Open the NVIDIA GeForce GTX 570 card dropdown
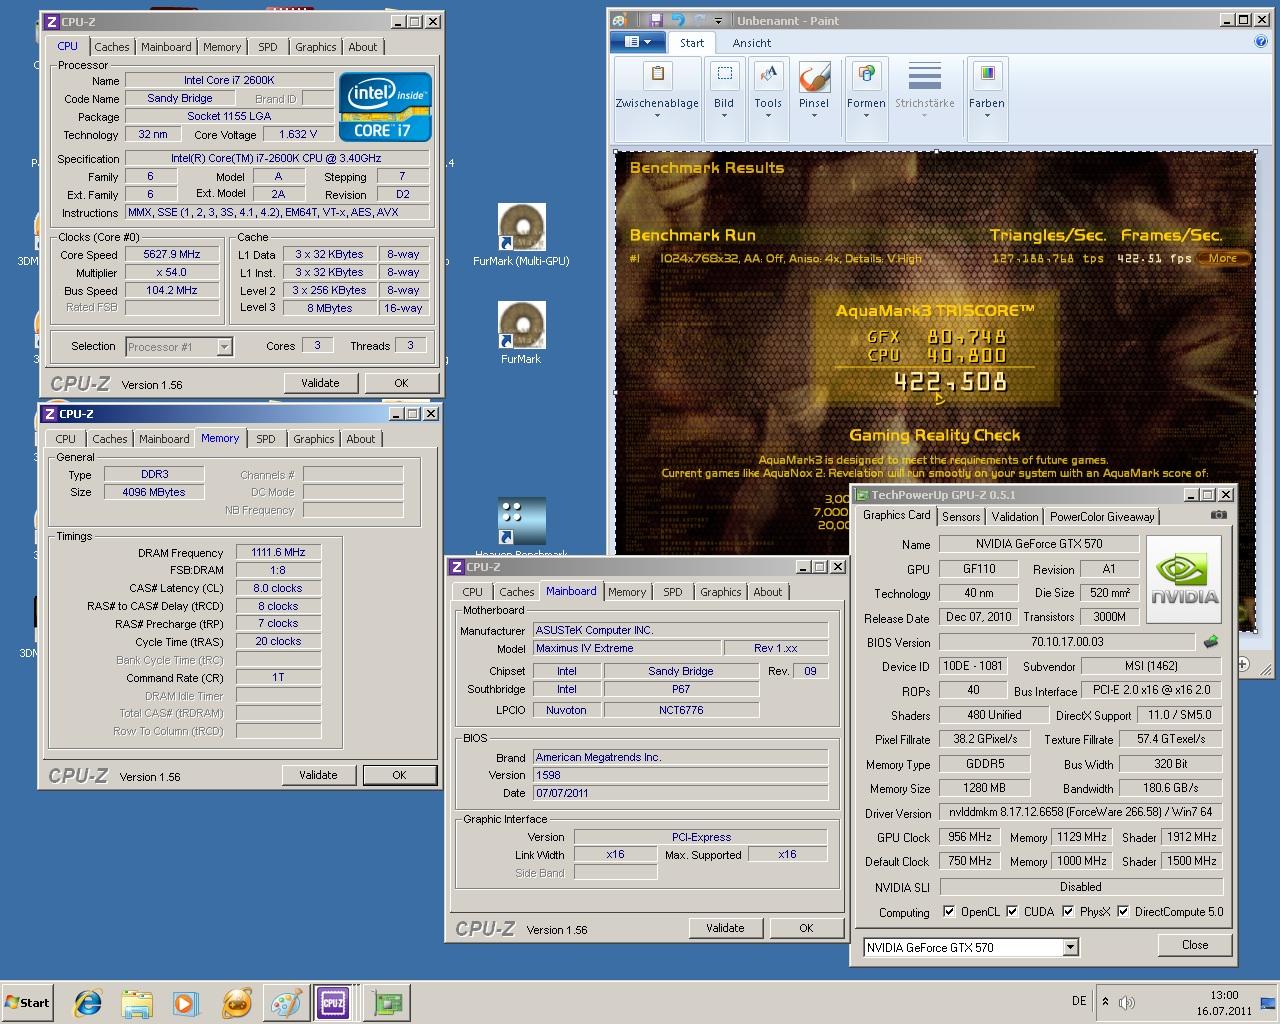1280x1024 pixels. [1070, 947]
